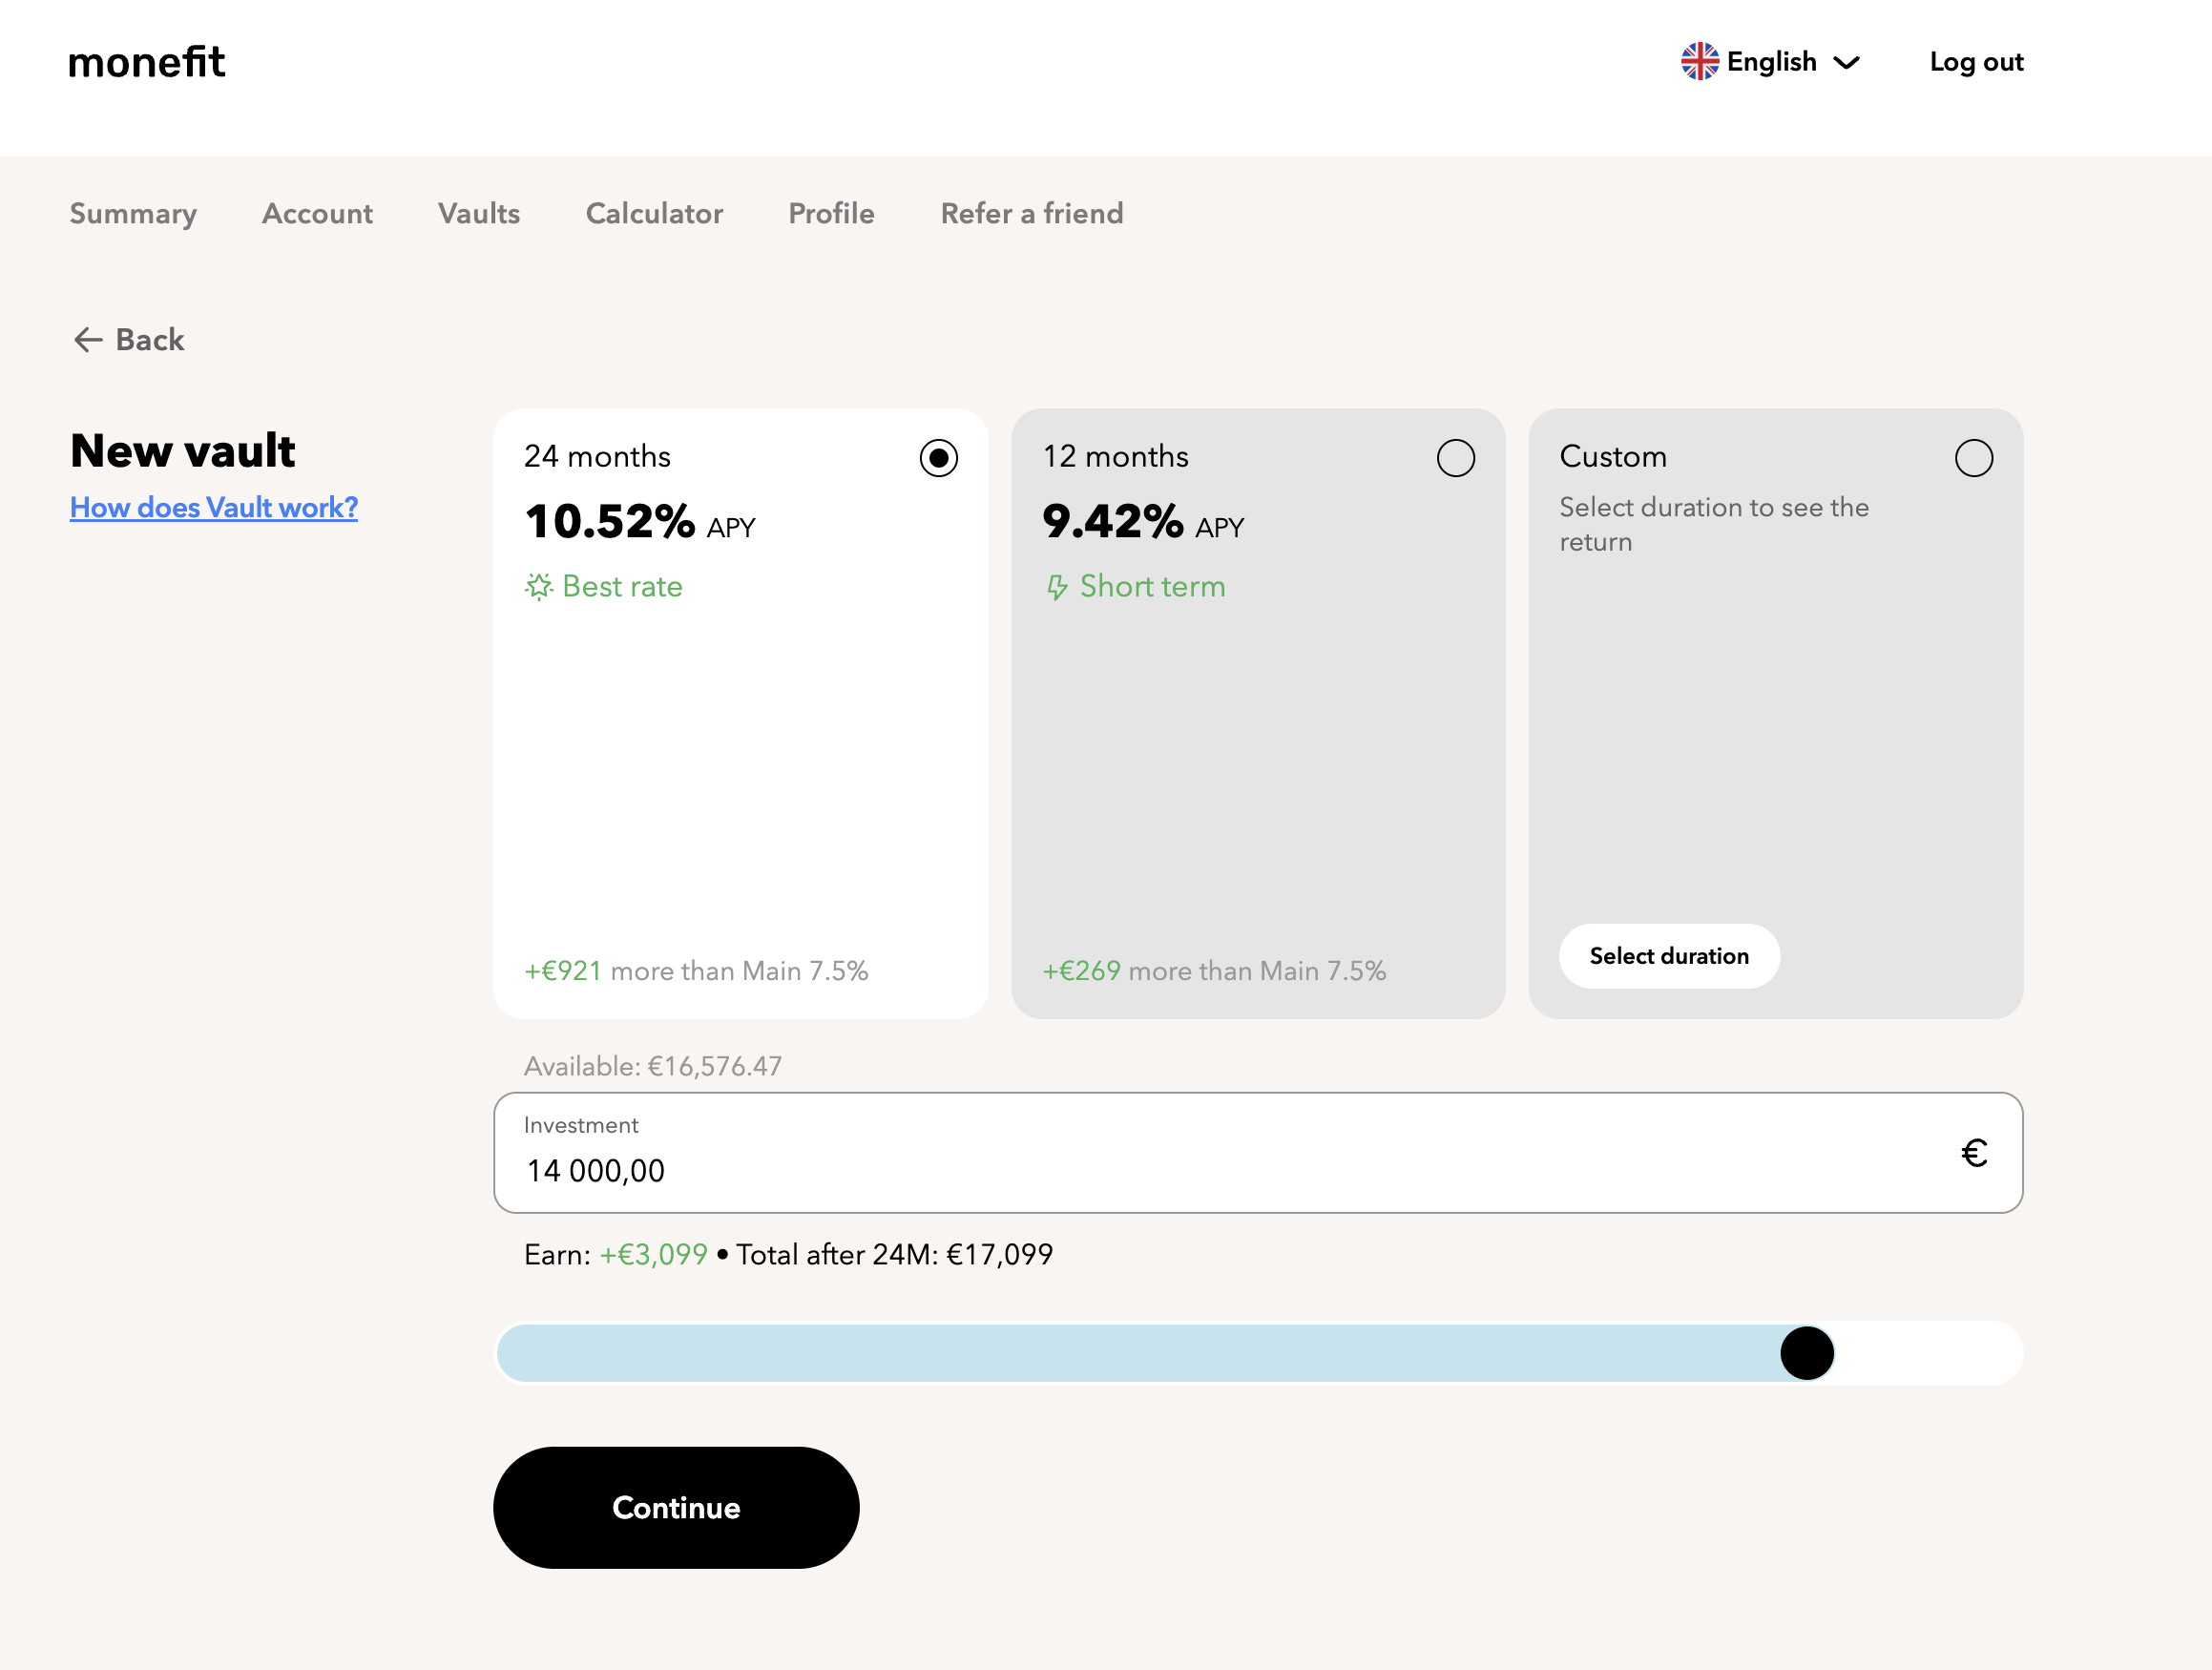
Task: Open the How does Vault work link
Action: click(214, 508)
